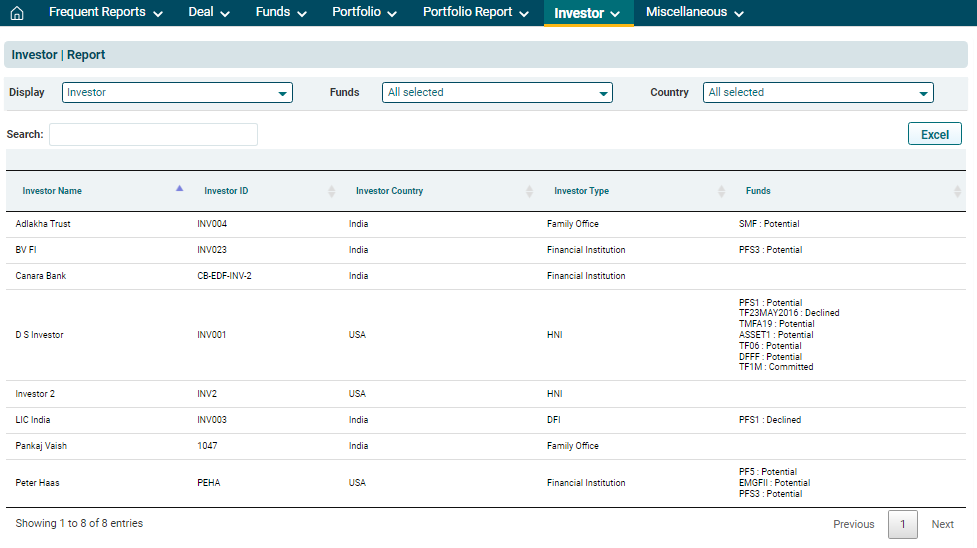
Task: Expand the Portfolio Report menu
Action: pyautogui.click(x=476, y=13)
